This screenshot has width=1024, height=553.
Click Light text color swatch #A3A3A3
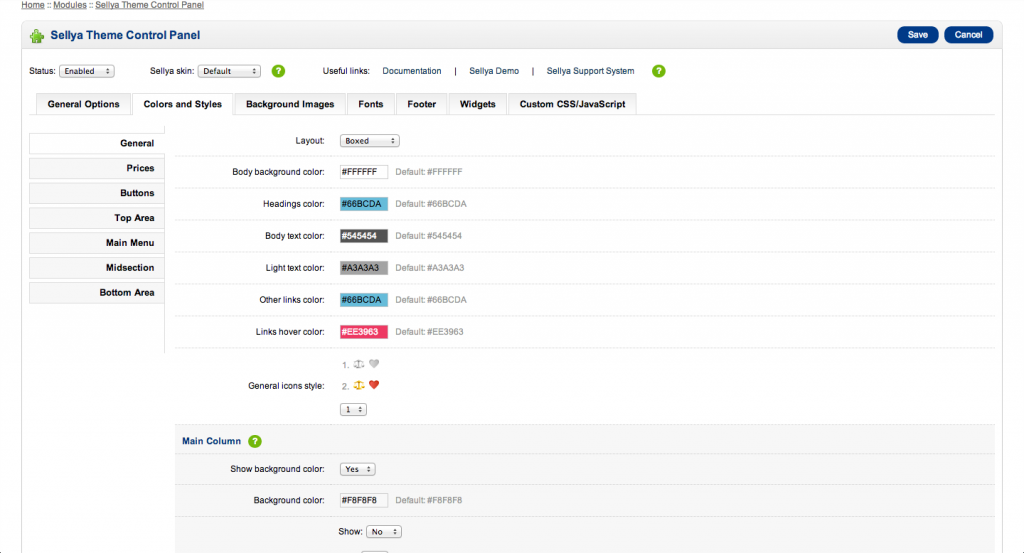coord(364,268)
